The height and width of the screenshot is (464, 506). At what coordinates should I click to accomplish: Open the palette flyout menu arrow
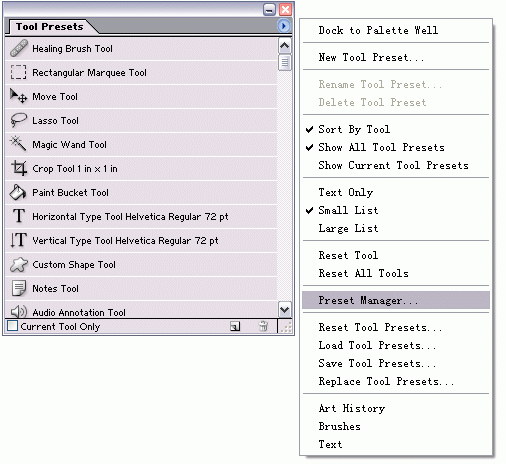(x=284, y=26)
